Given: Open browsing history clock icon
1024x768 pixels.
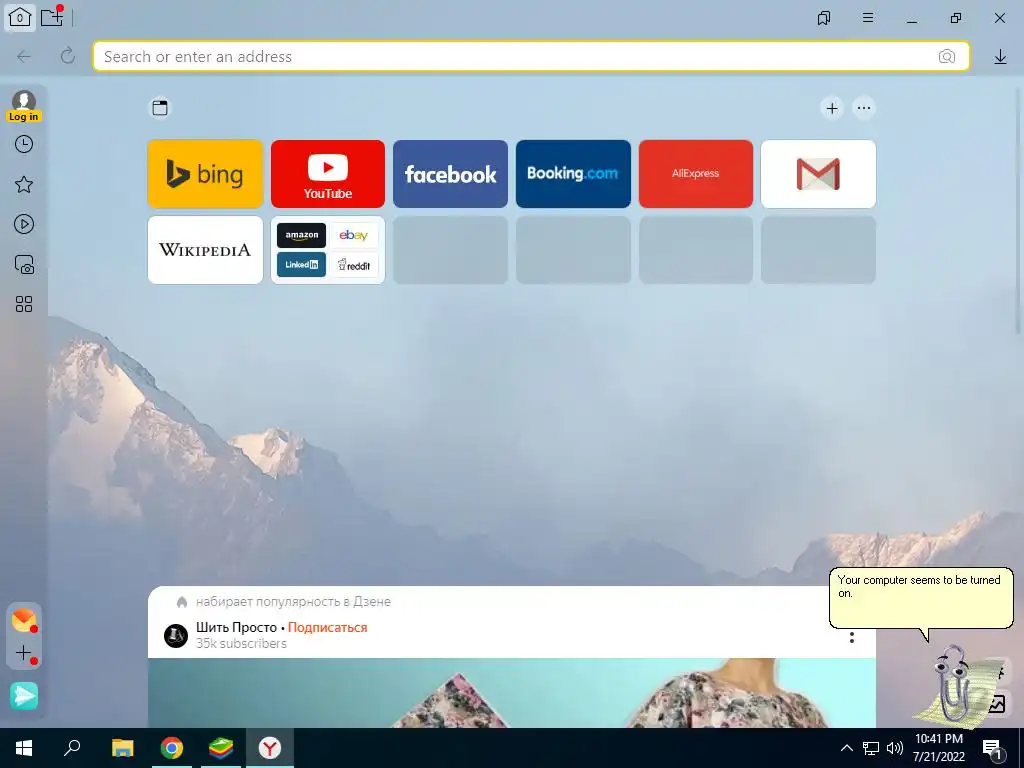Looking at the screenshot, I should [24, 144].
